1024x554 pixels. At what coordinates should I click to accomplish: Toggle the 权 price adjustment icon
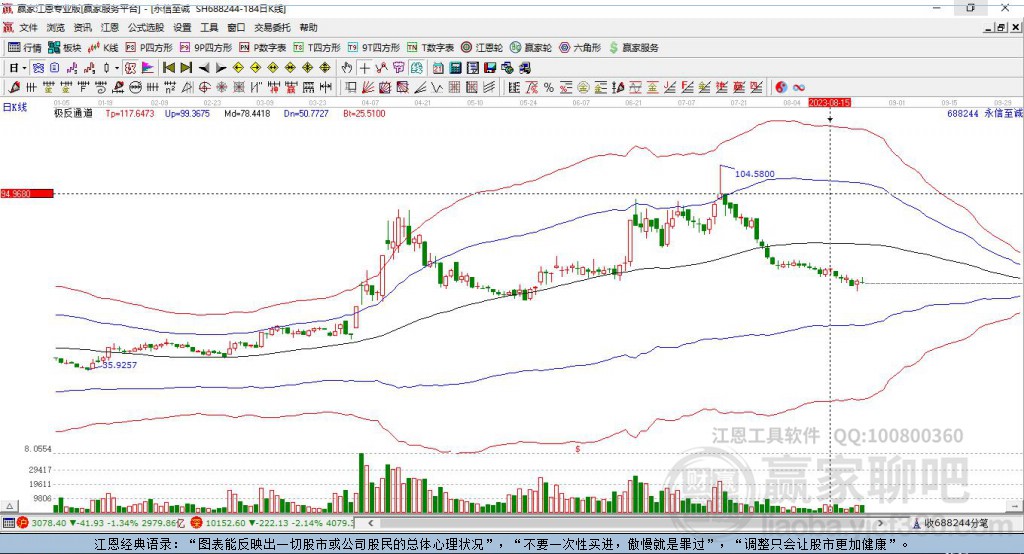click(x=131, y=68)
